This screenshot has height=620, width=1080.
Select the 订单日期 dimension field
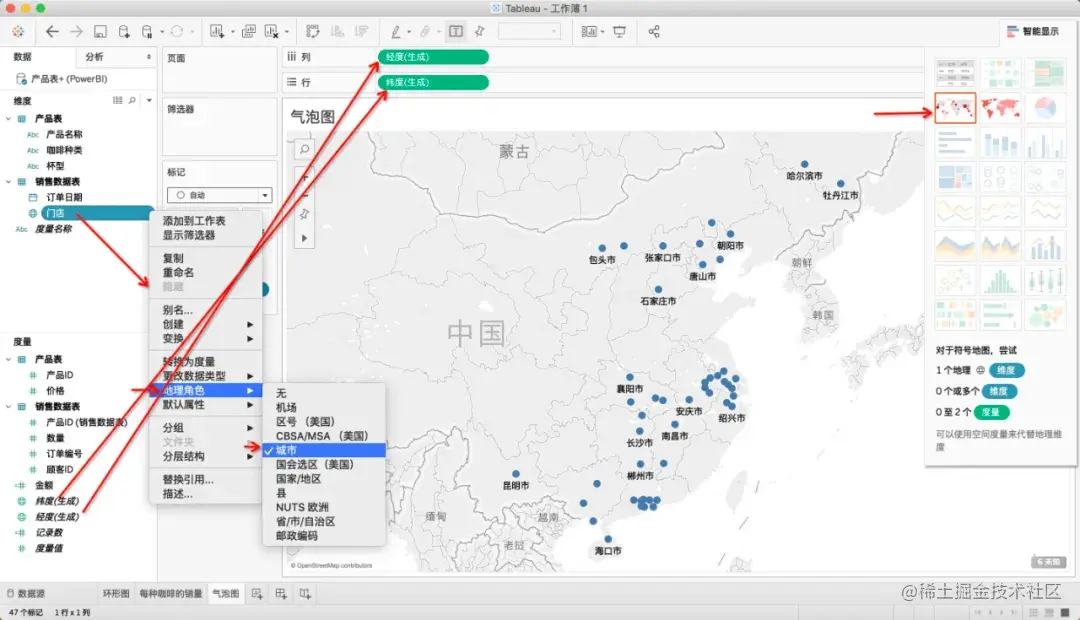pyautogui.click(x=64, y=198)
